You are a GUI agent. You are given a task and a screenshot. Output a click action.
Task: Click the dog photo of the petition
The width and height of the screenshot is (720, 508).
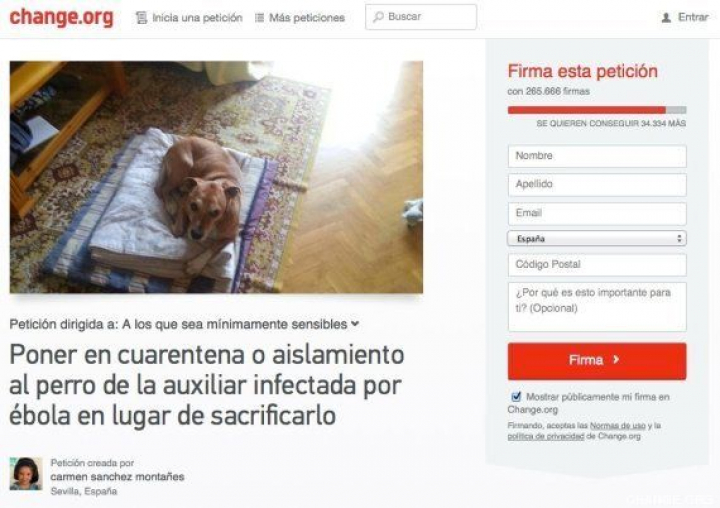point(216,177)
